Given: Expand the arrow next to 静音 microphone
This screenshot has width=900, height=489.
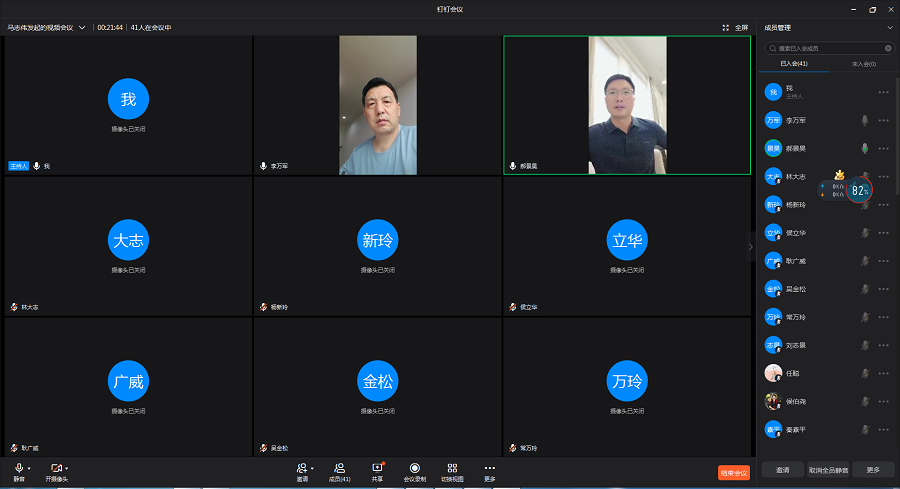Looking at the screenshot, I should (x=29, y=468).
